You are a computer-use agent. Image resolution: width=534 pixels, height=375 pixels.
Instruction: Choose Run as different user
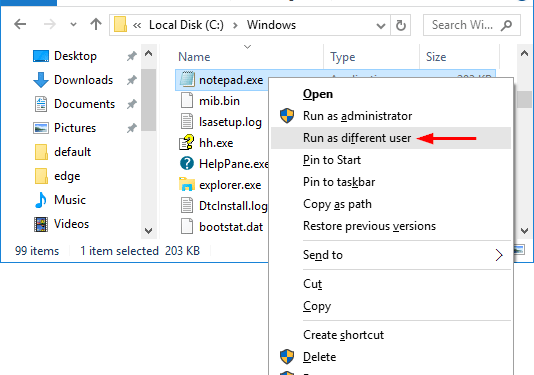[391, 138]
